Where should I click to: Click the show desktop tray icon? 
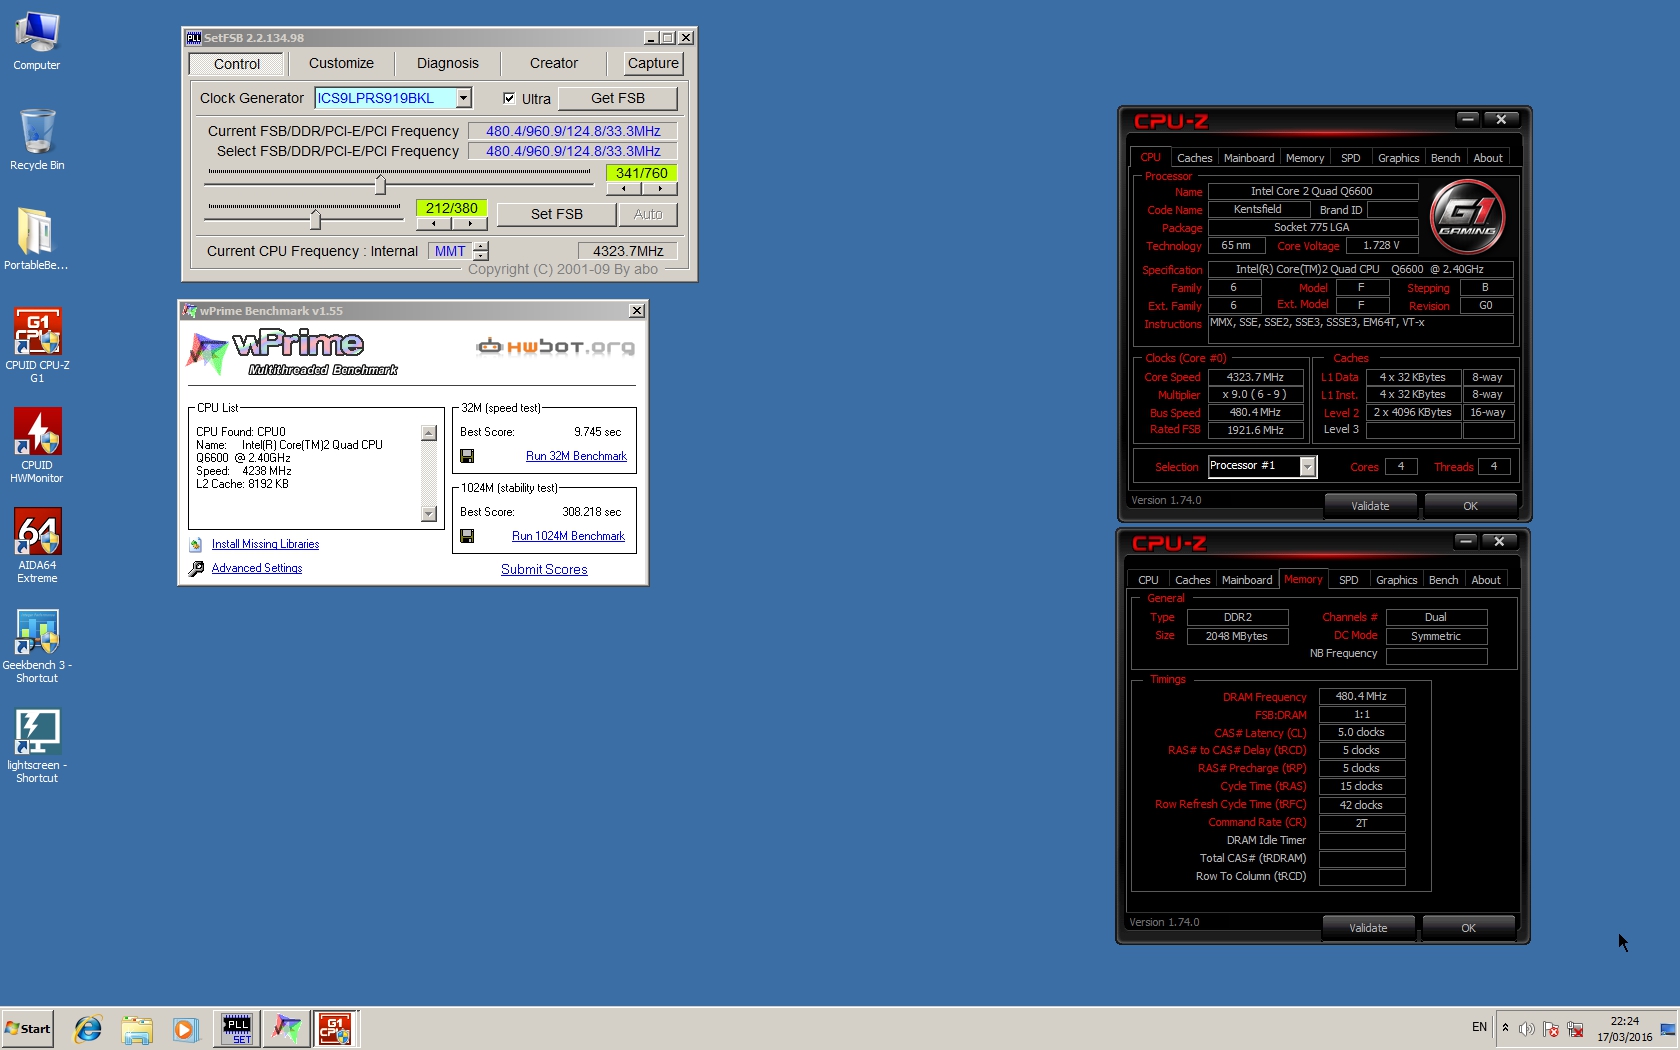tap(1668, 1029)
